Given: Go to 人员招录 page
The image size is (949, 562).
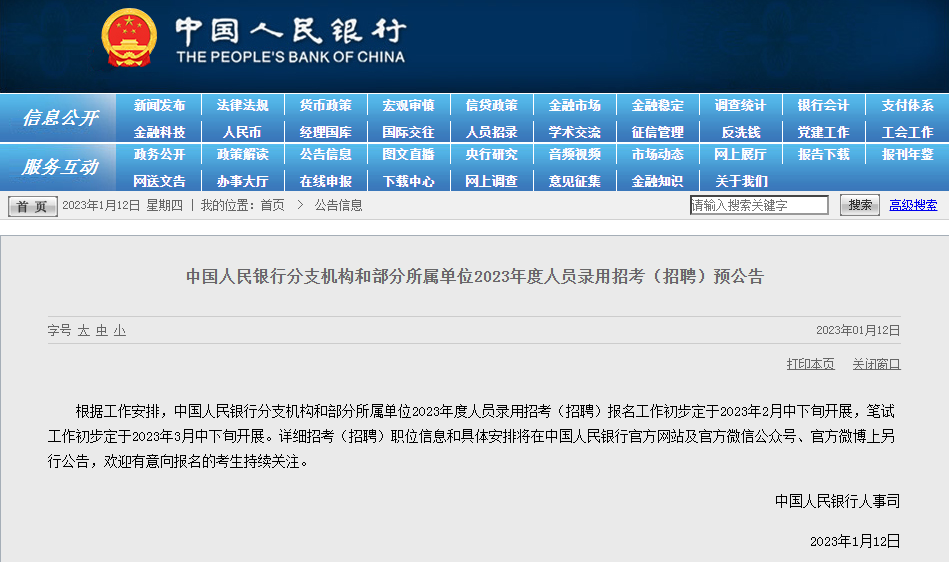Looking at the screenshot, I should (491, 132).
